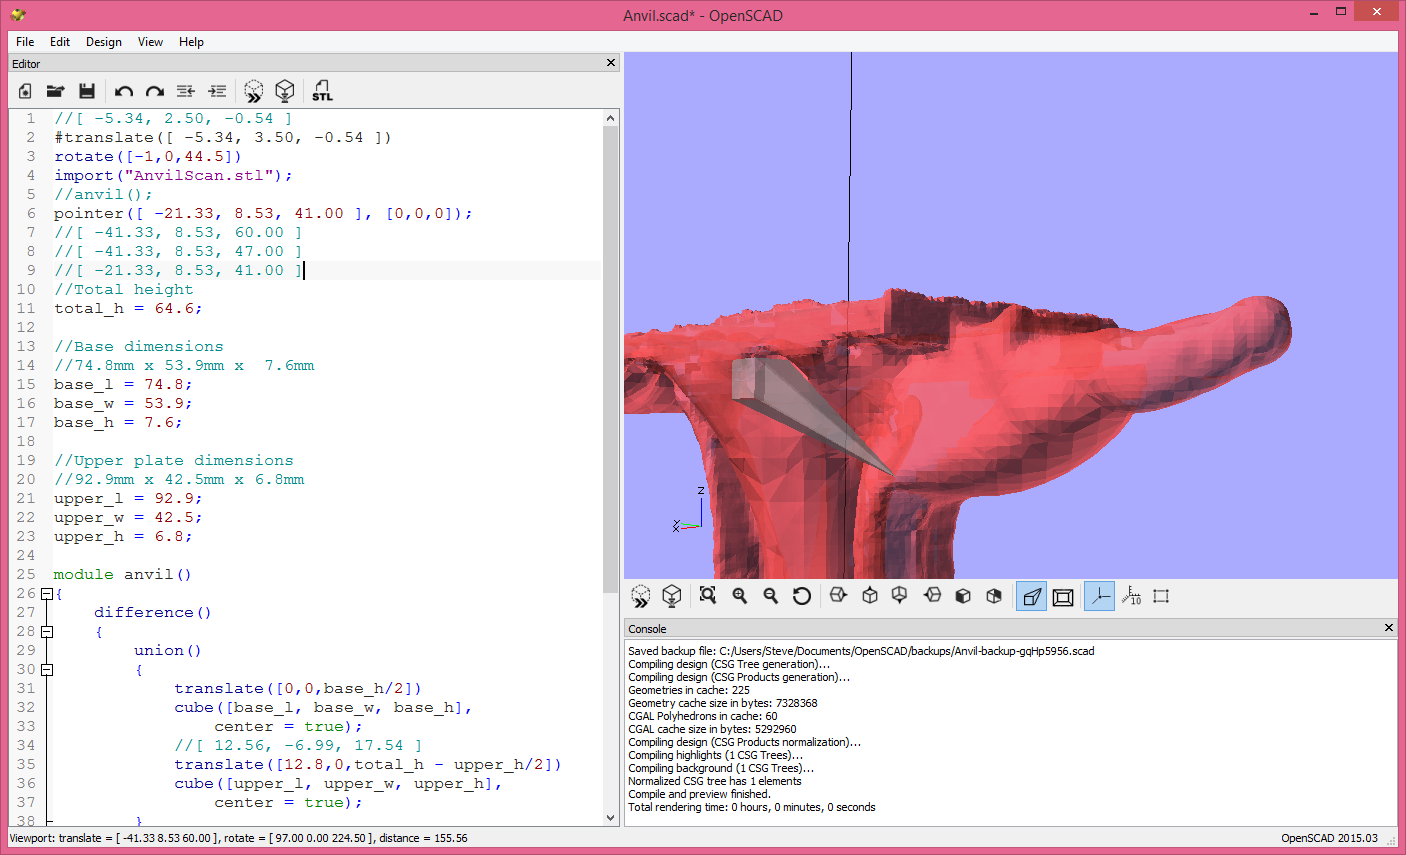Collapse code fold at line 26
This screenshot has width=1406, height=855.
click(46, 594)
